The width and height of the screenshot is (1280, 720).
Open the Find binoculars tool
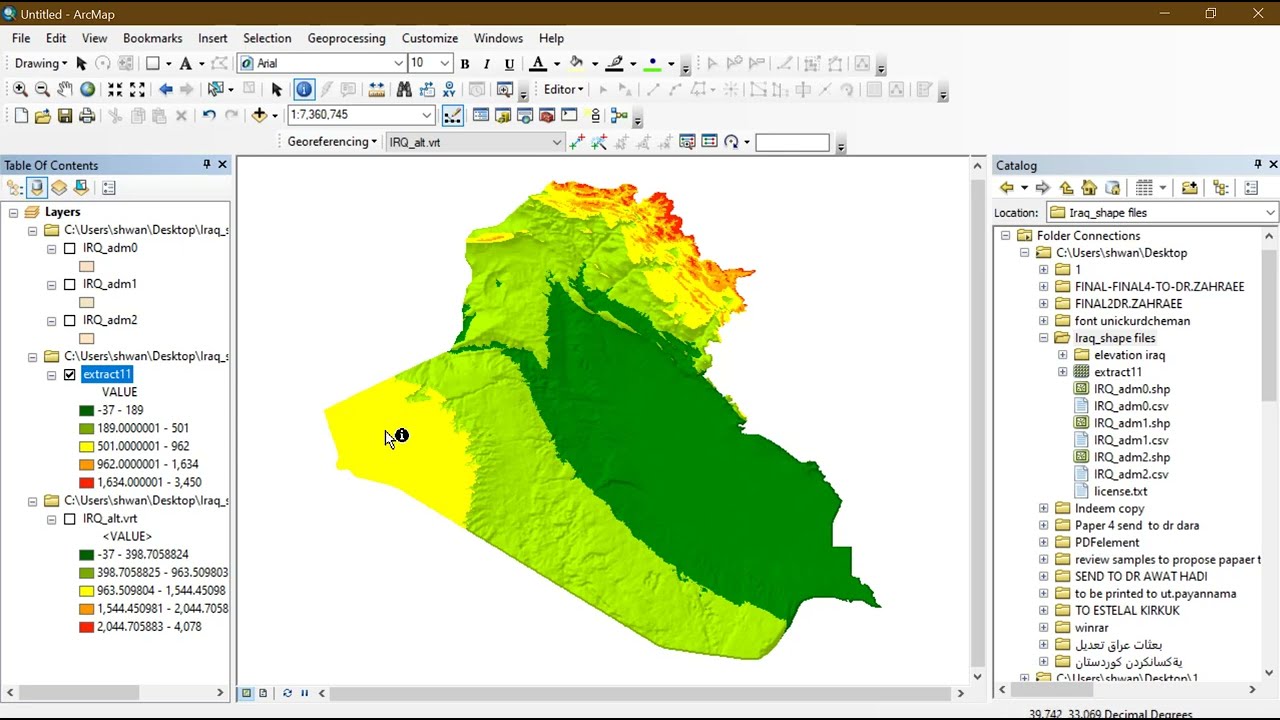point(404,89)
